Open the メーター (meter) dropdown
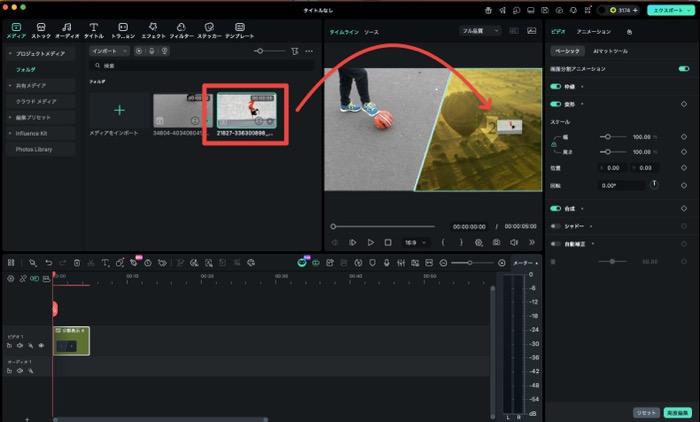This screenshot has width=700, height=422. pyautogui.click(x=525, y=263)
